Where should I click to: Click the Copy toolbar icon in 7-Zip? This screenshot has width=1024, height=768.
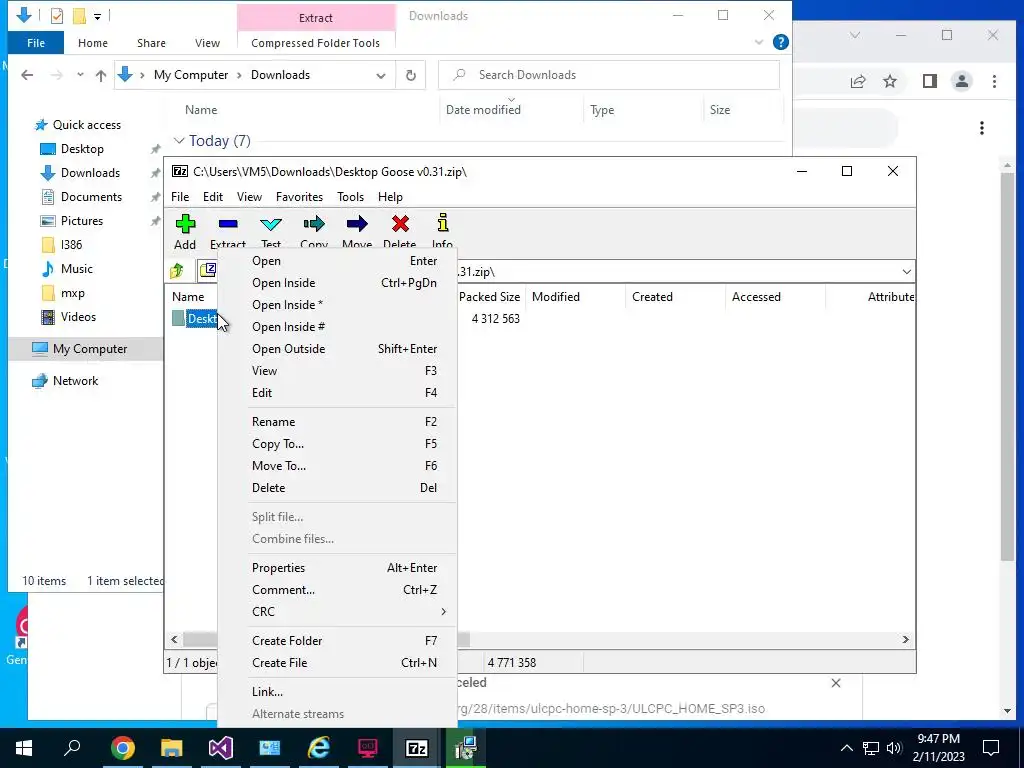coord(314,224)
